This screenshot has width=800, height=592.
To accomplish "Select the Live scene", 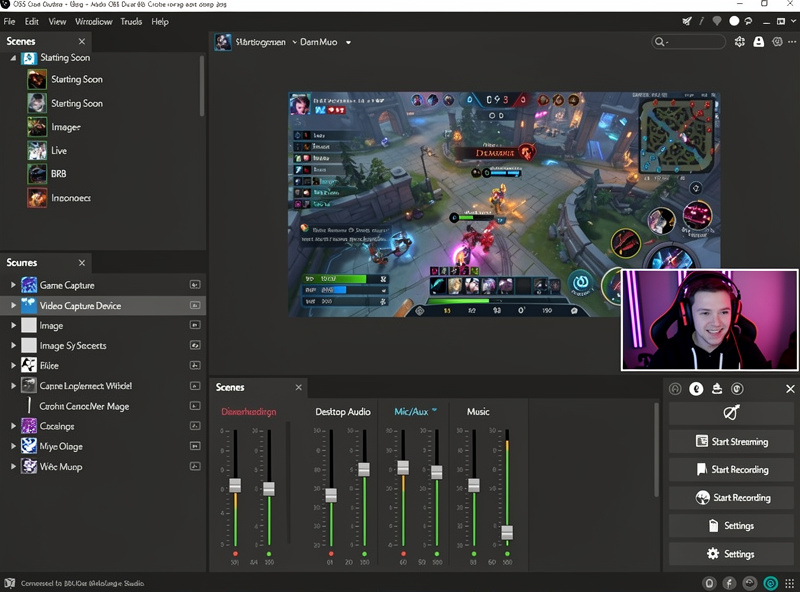I will (x=59, y=151).
